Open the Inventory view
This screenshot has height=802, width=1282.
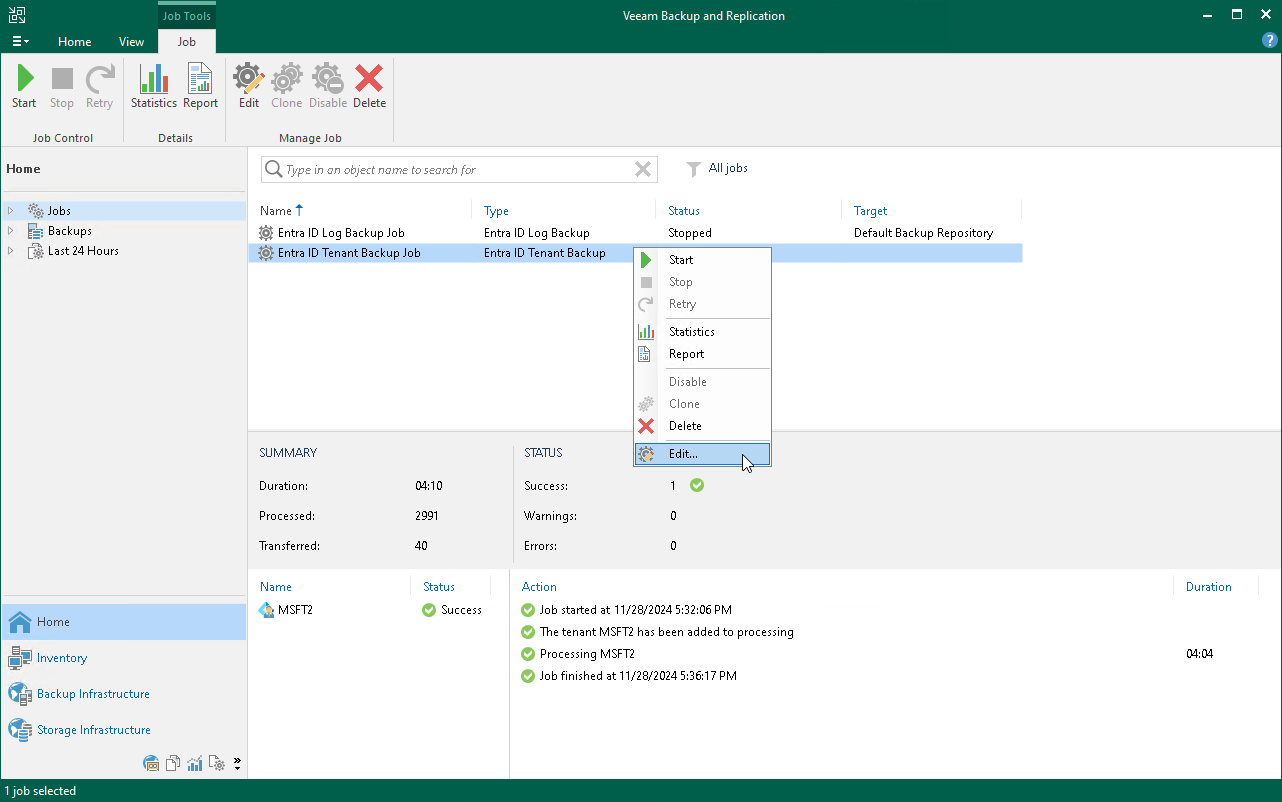(123, 658)
